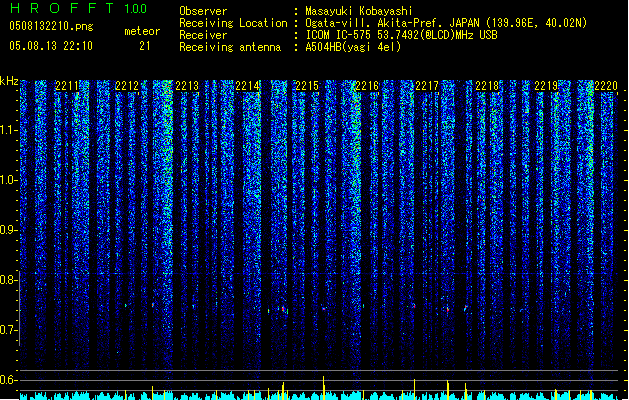Click the 0.8 kHz axis tick label
Viewport: 629px width, 400px height.
tap(9, 280)
